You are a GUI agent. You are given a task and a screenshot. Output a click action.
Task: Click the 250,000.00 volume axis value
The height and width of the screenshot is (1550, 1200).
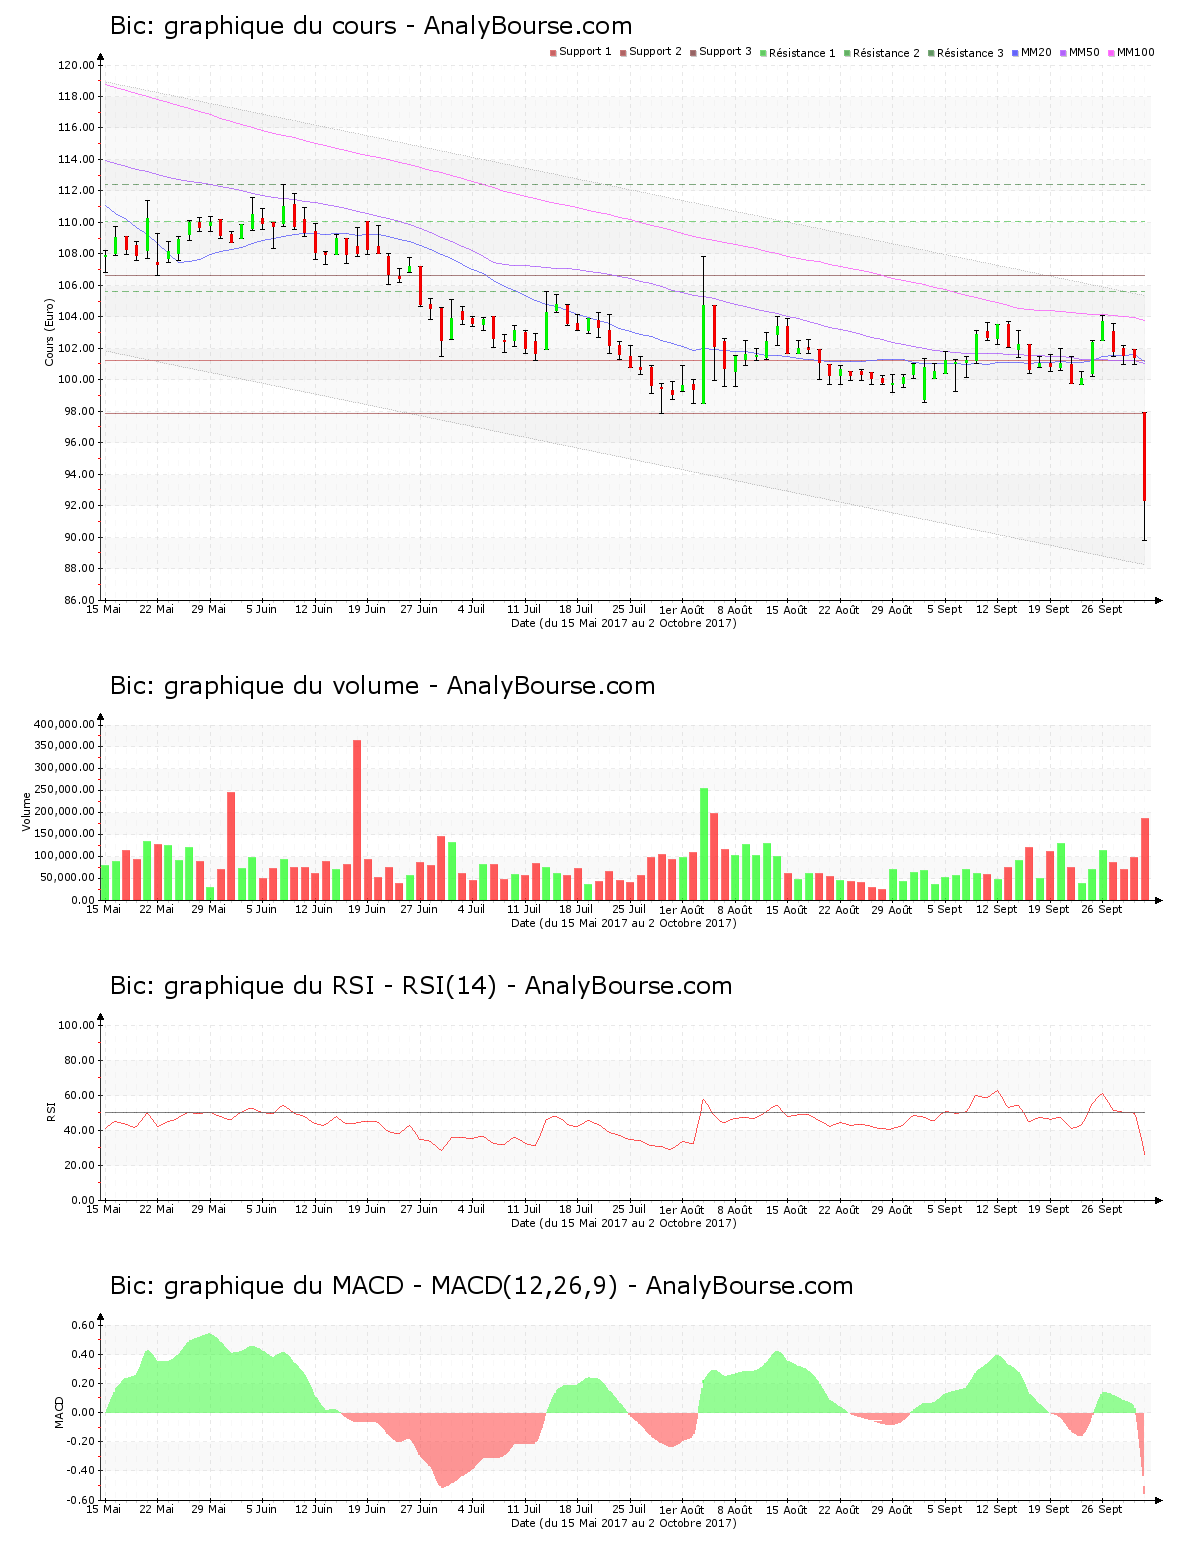click(64, 790)
